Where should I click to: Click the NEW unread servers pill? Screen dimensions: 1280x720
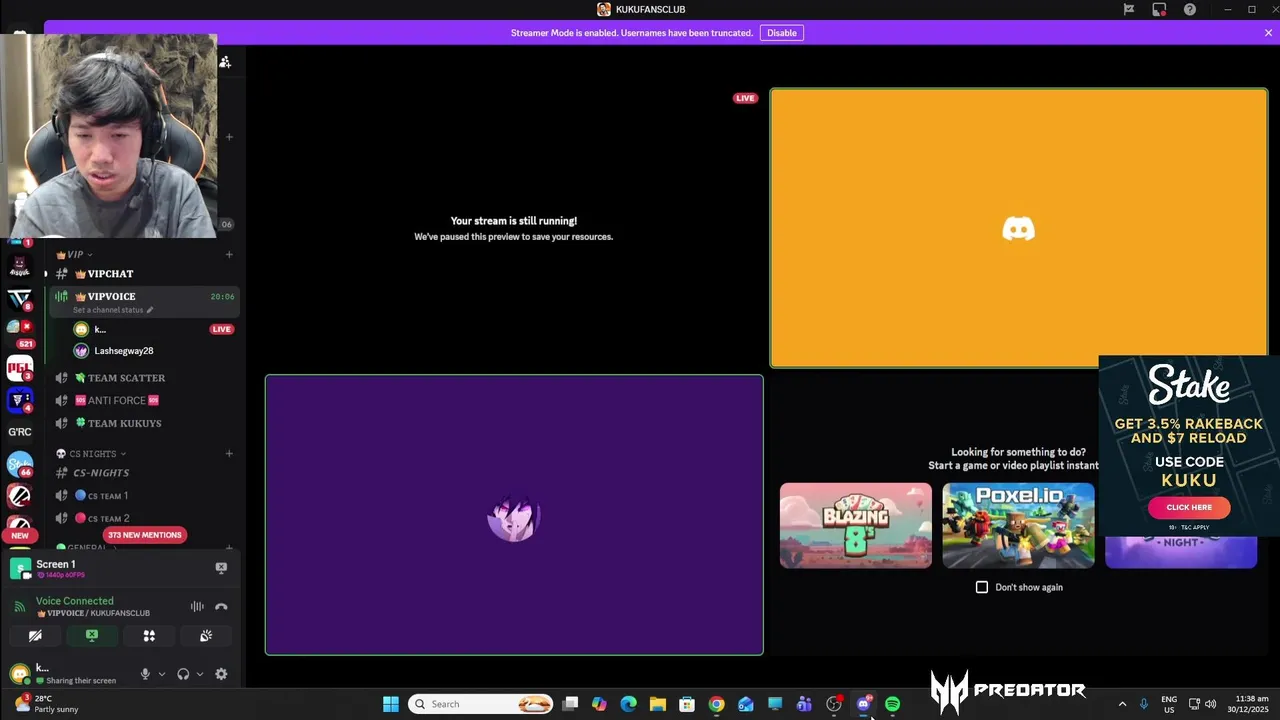point(20,536)
